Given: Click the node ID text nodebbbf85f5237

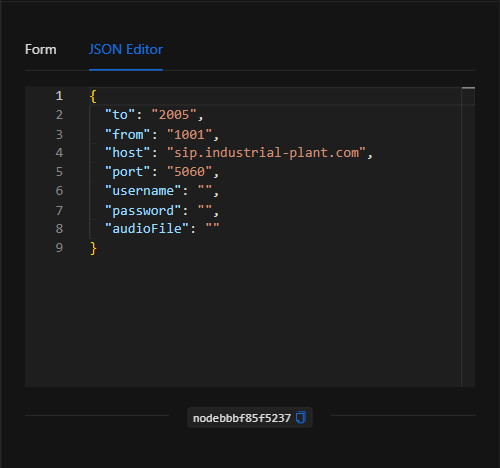Looking at the screenshot, I should (x=242, y=418).
